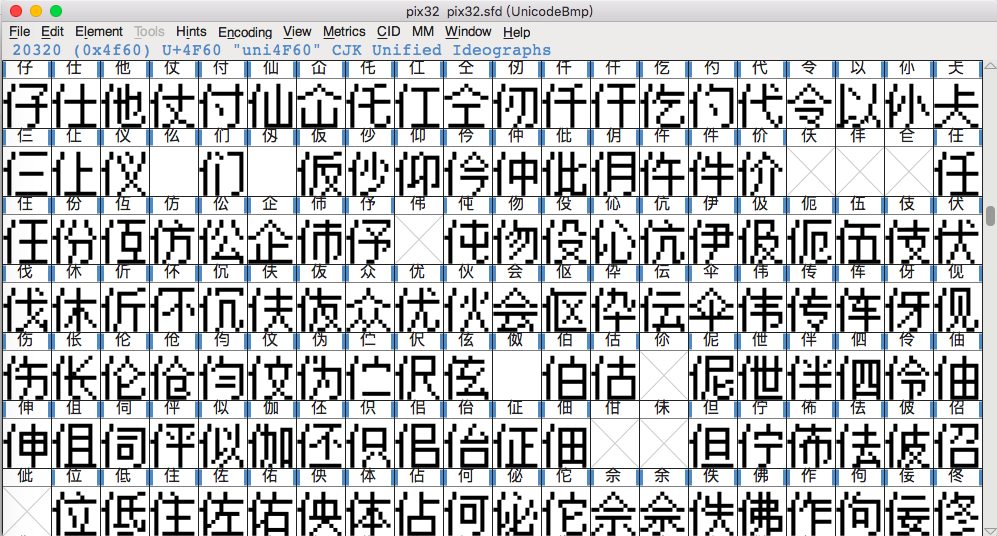Open the CID menu
Image resolution: width=997 pixels, height=536 pixels.
tap(388, 32)
